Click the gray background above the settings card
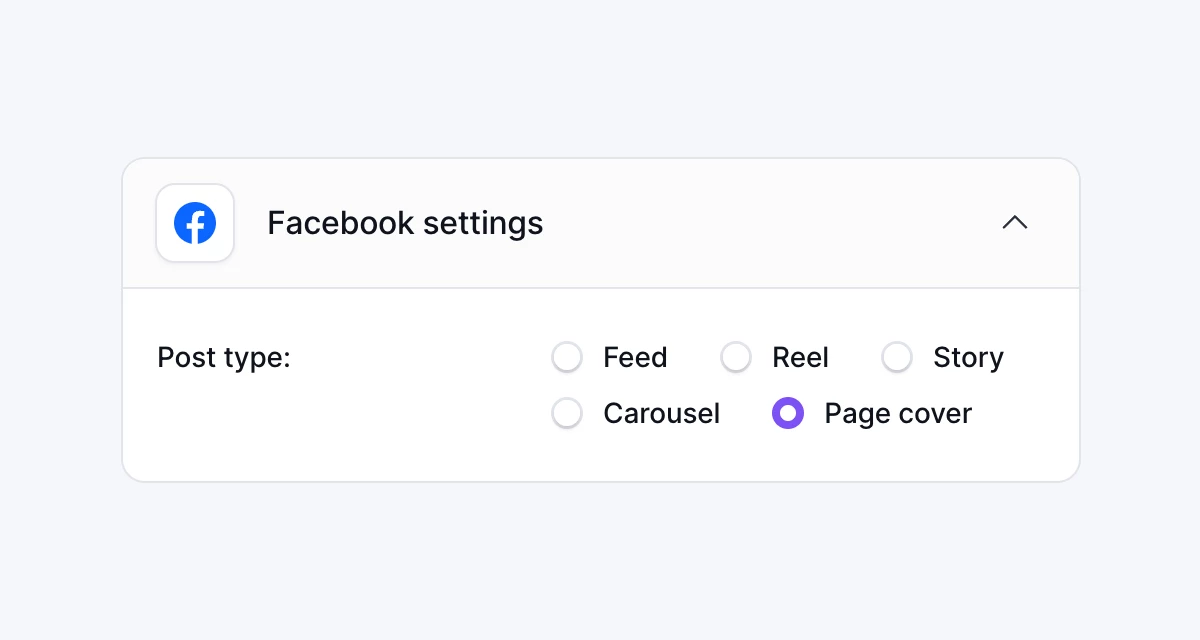This screenshot has height=640, width=1200. tap(600, 80)
